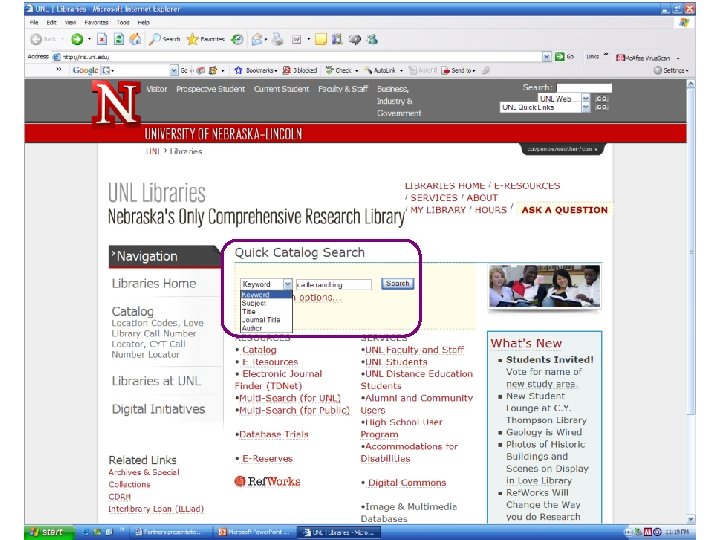Screen dimensions: 720x540
Task: Open Libraries Home in Navigation sidebar
Action: click(x=154, y=283)
